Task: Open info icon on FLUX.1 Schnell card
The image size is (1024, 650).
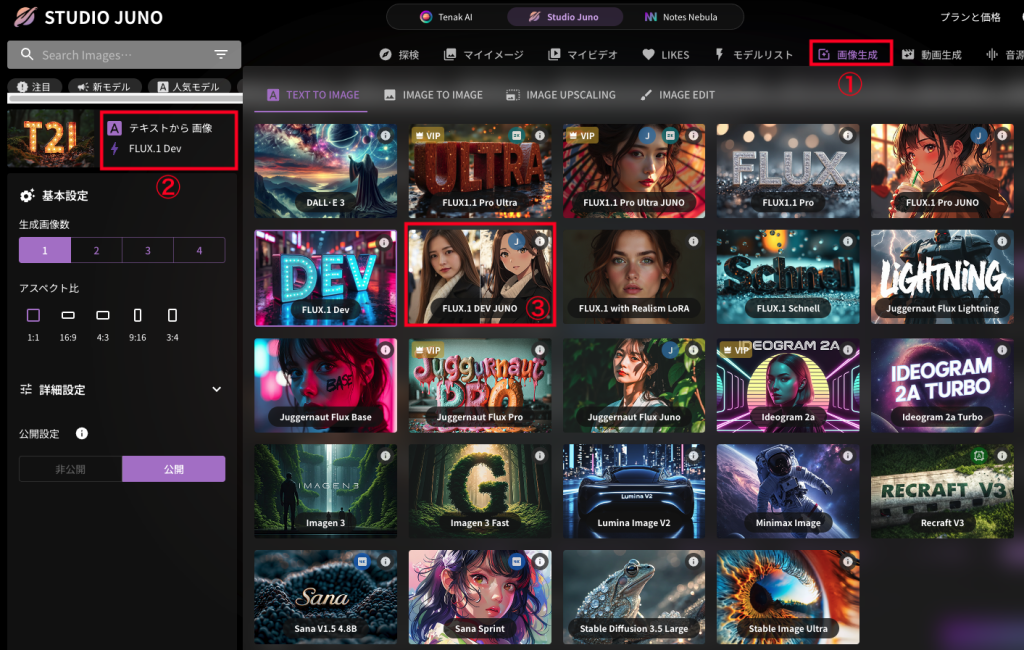Action: coord(848,241)
